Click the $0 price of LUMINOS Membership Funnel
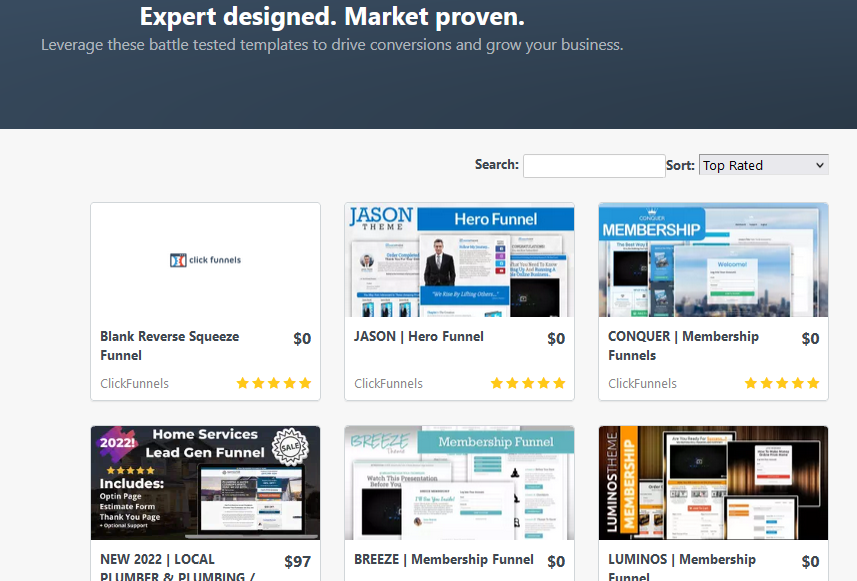The image size is (857, 581). (x=810, y=562)
